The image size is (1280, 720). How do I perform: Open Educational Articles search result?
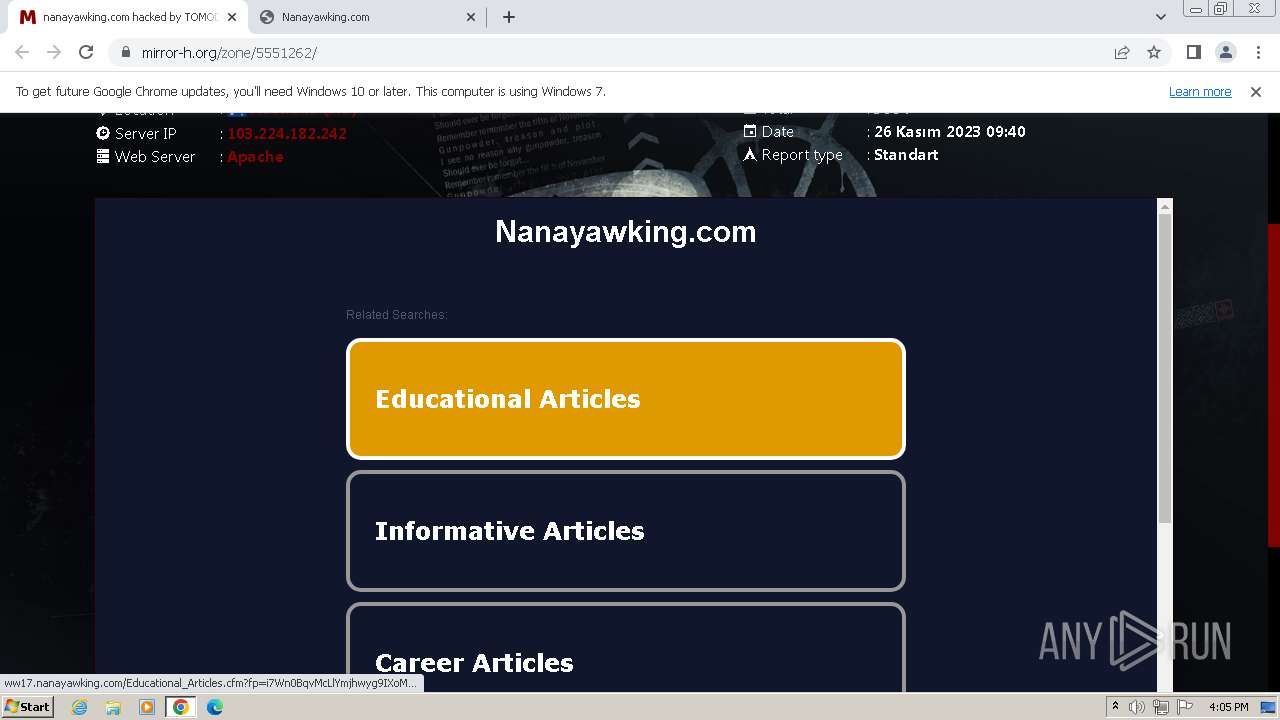pos(626,399)
